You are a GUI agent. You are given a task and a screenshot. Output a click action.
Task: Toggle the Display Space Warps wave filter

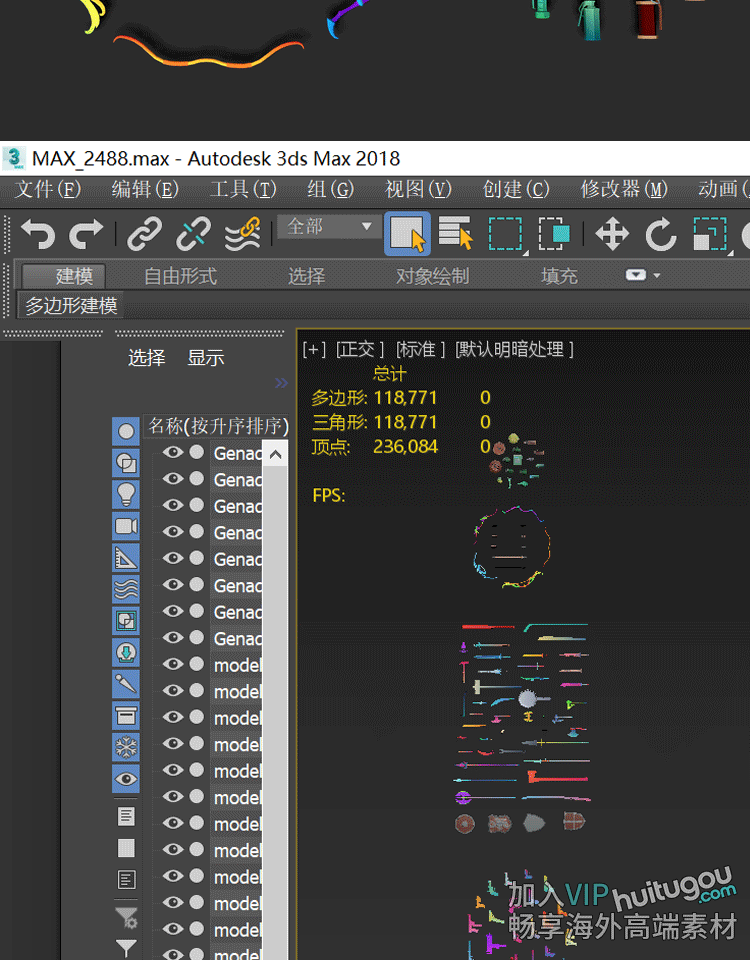coord(126,590)
